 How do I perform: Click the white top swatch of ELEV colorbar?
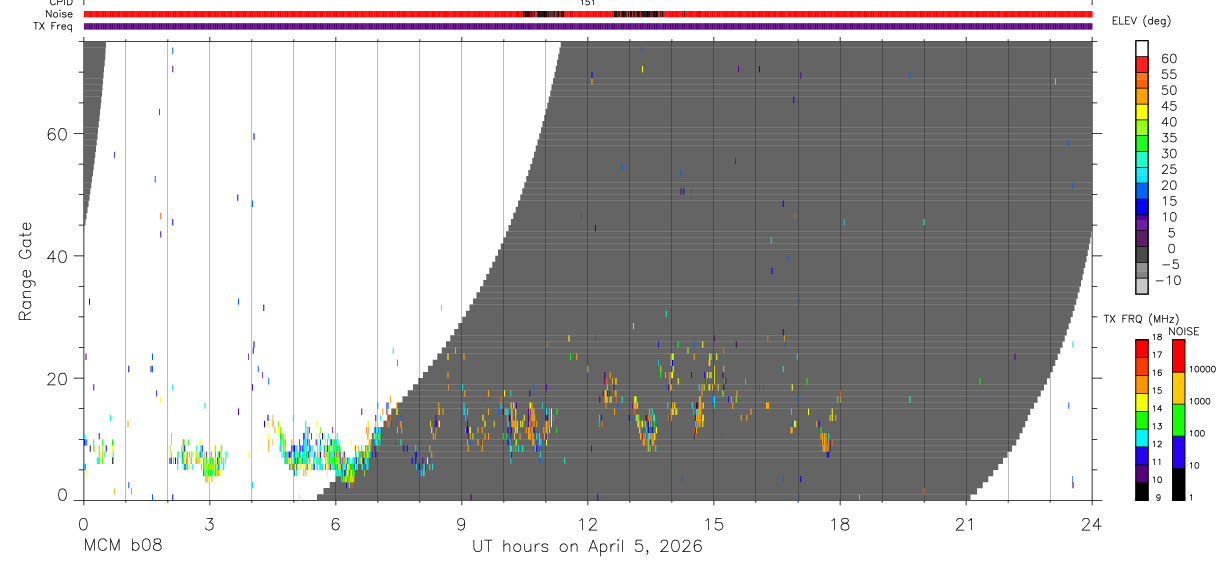tap(1143, 49)
